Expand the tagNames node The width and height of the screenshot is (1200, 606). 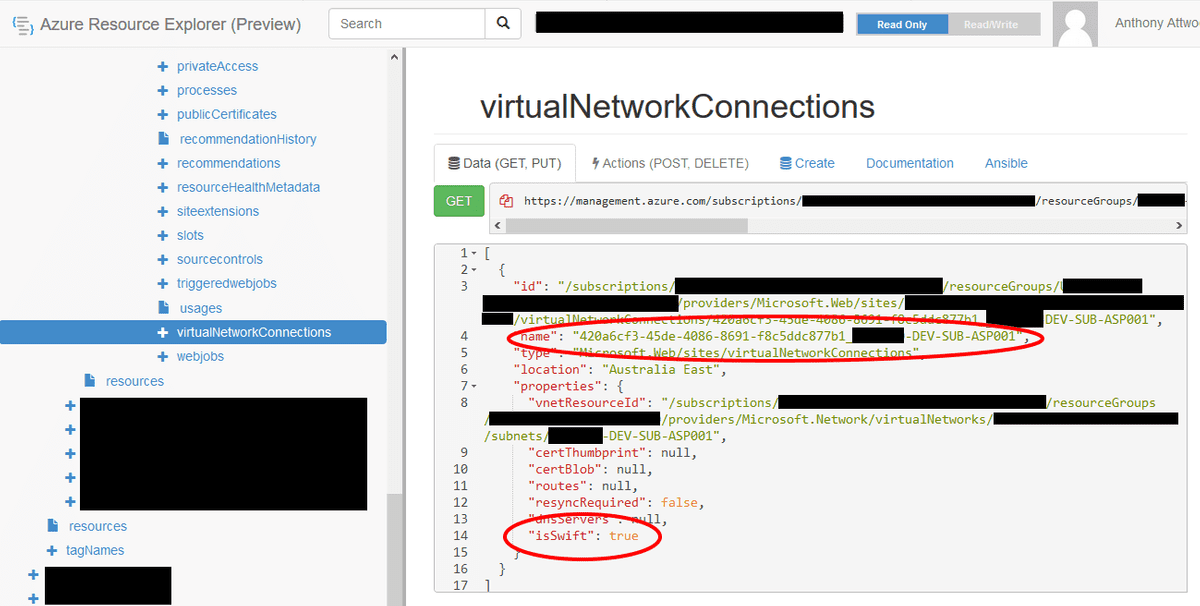pos(51,550)
